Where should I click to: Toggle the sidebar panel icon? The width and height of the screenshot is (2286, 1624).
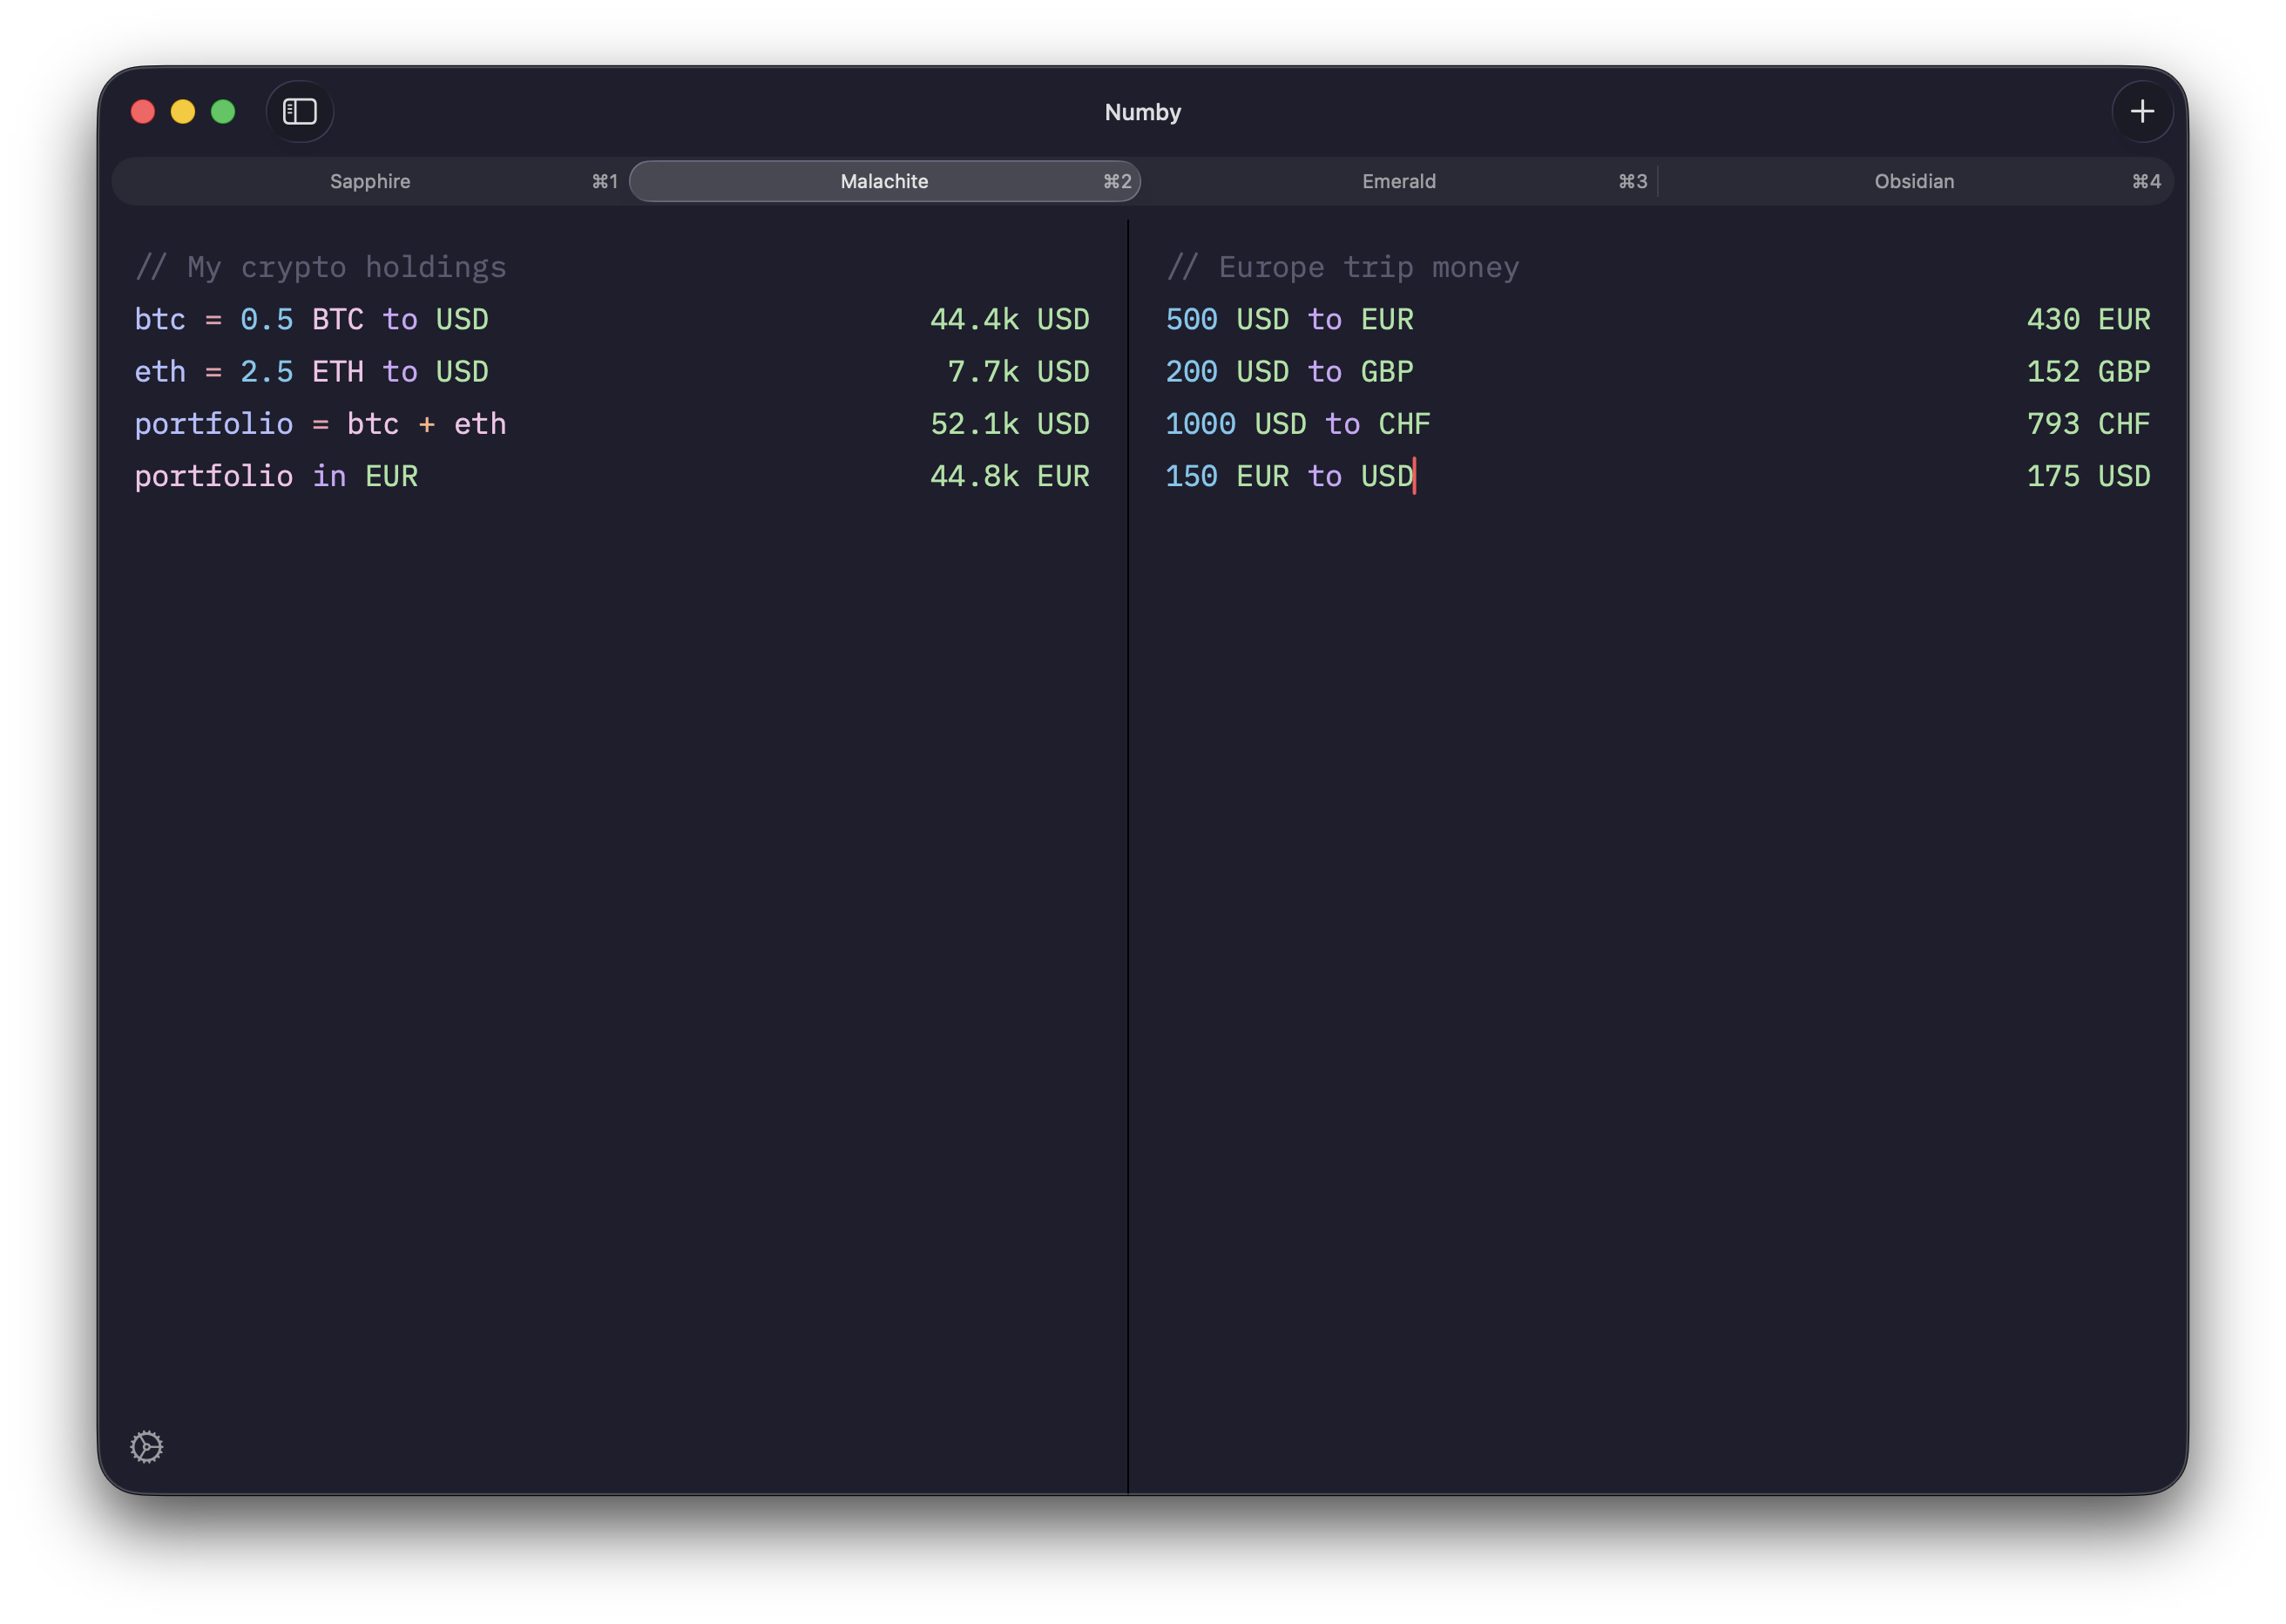click(299, 111)
